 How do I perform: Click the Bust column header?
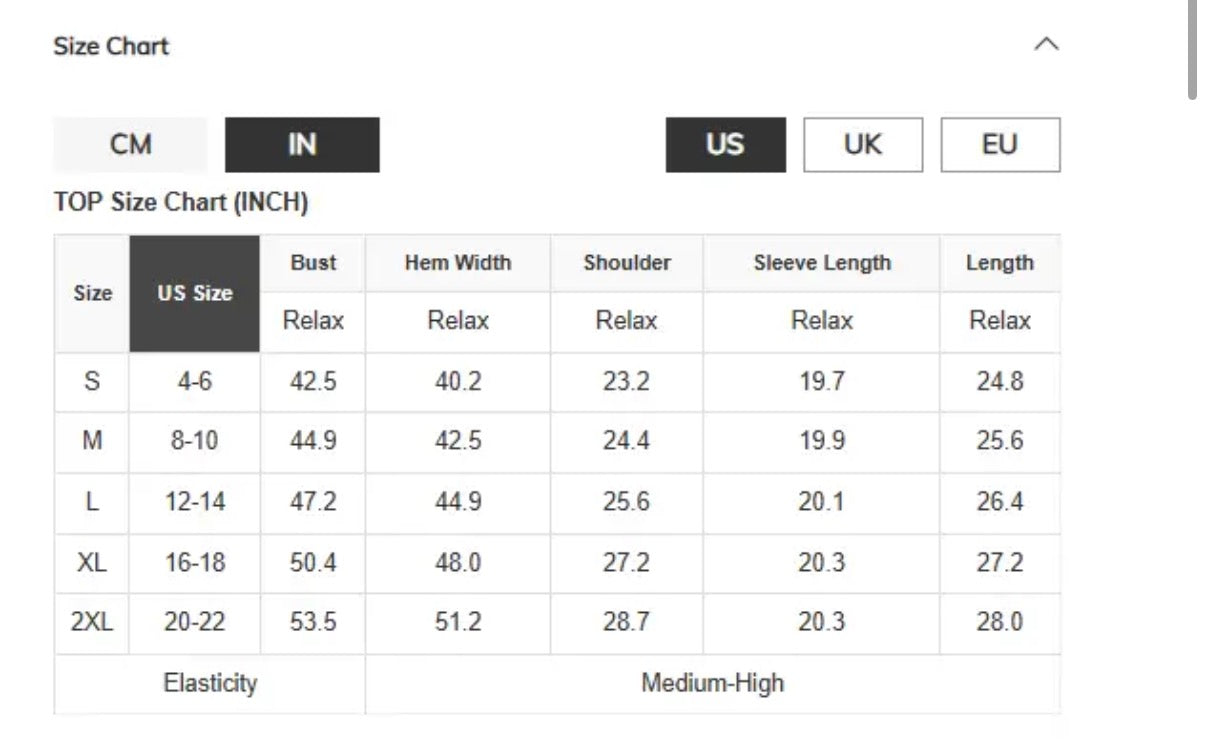313,263
